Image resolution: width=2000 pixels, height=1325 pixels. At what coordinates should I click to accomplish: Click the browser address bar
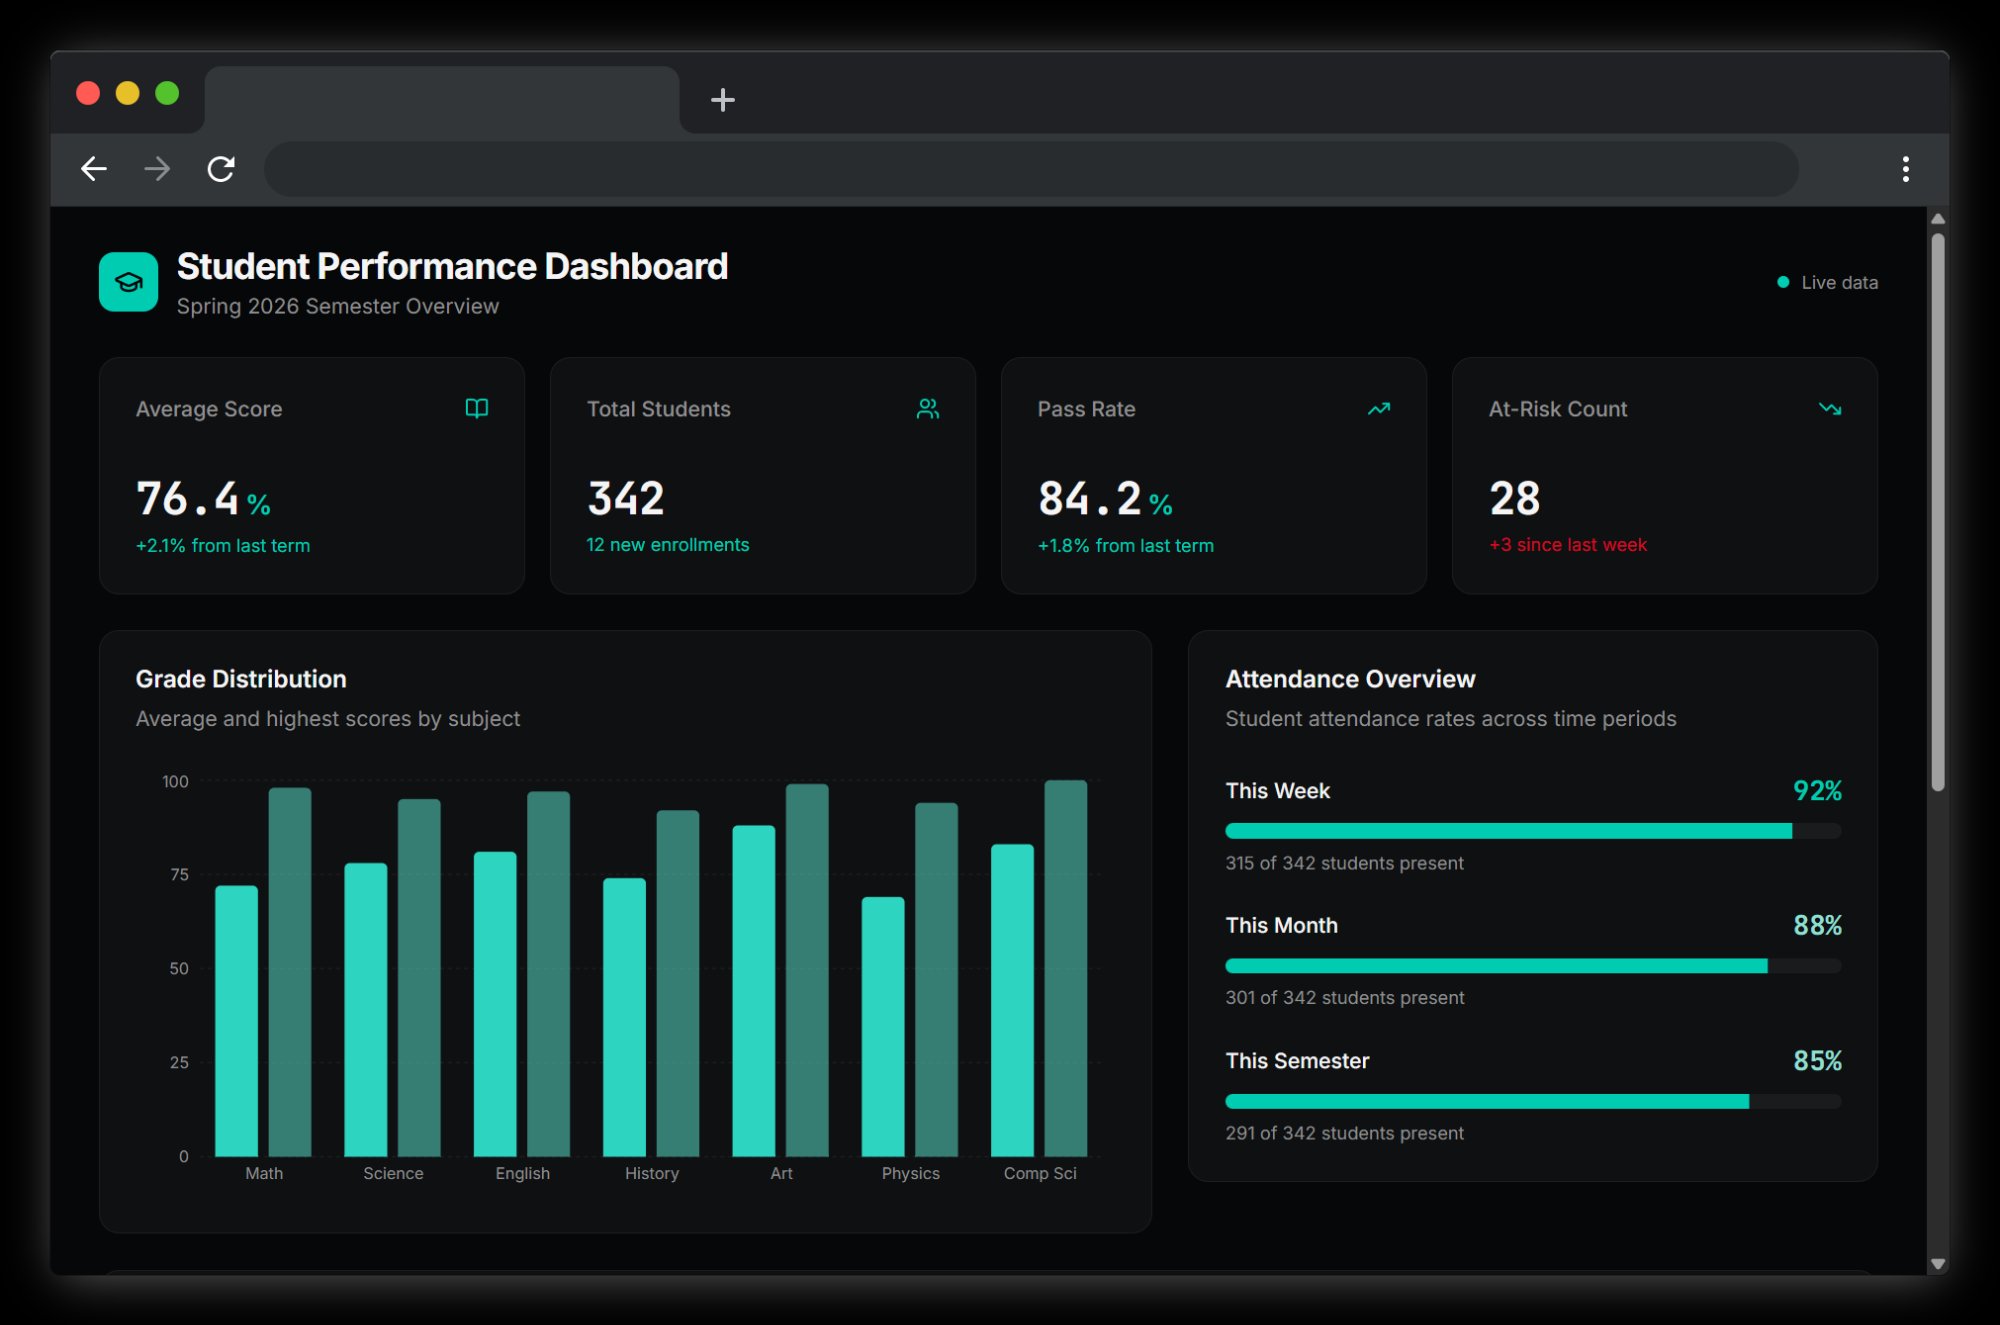click(1031, 169)
